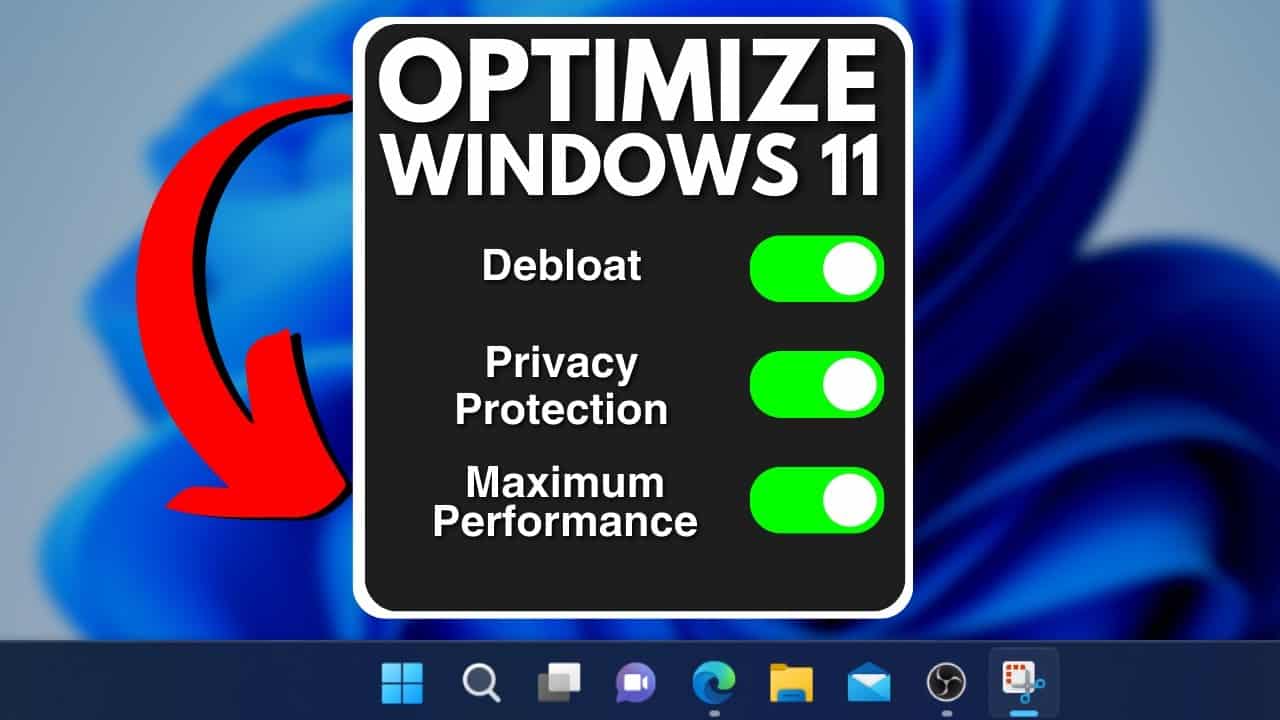This screenshot has height=720, width=1280.
Task: Open File Explorer folder icon
Action: 791,684
